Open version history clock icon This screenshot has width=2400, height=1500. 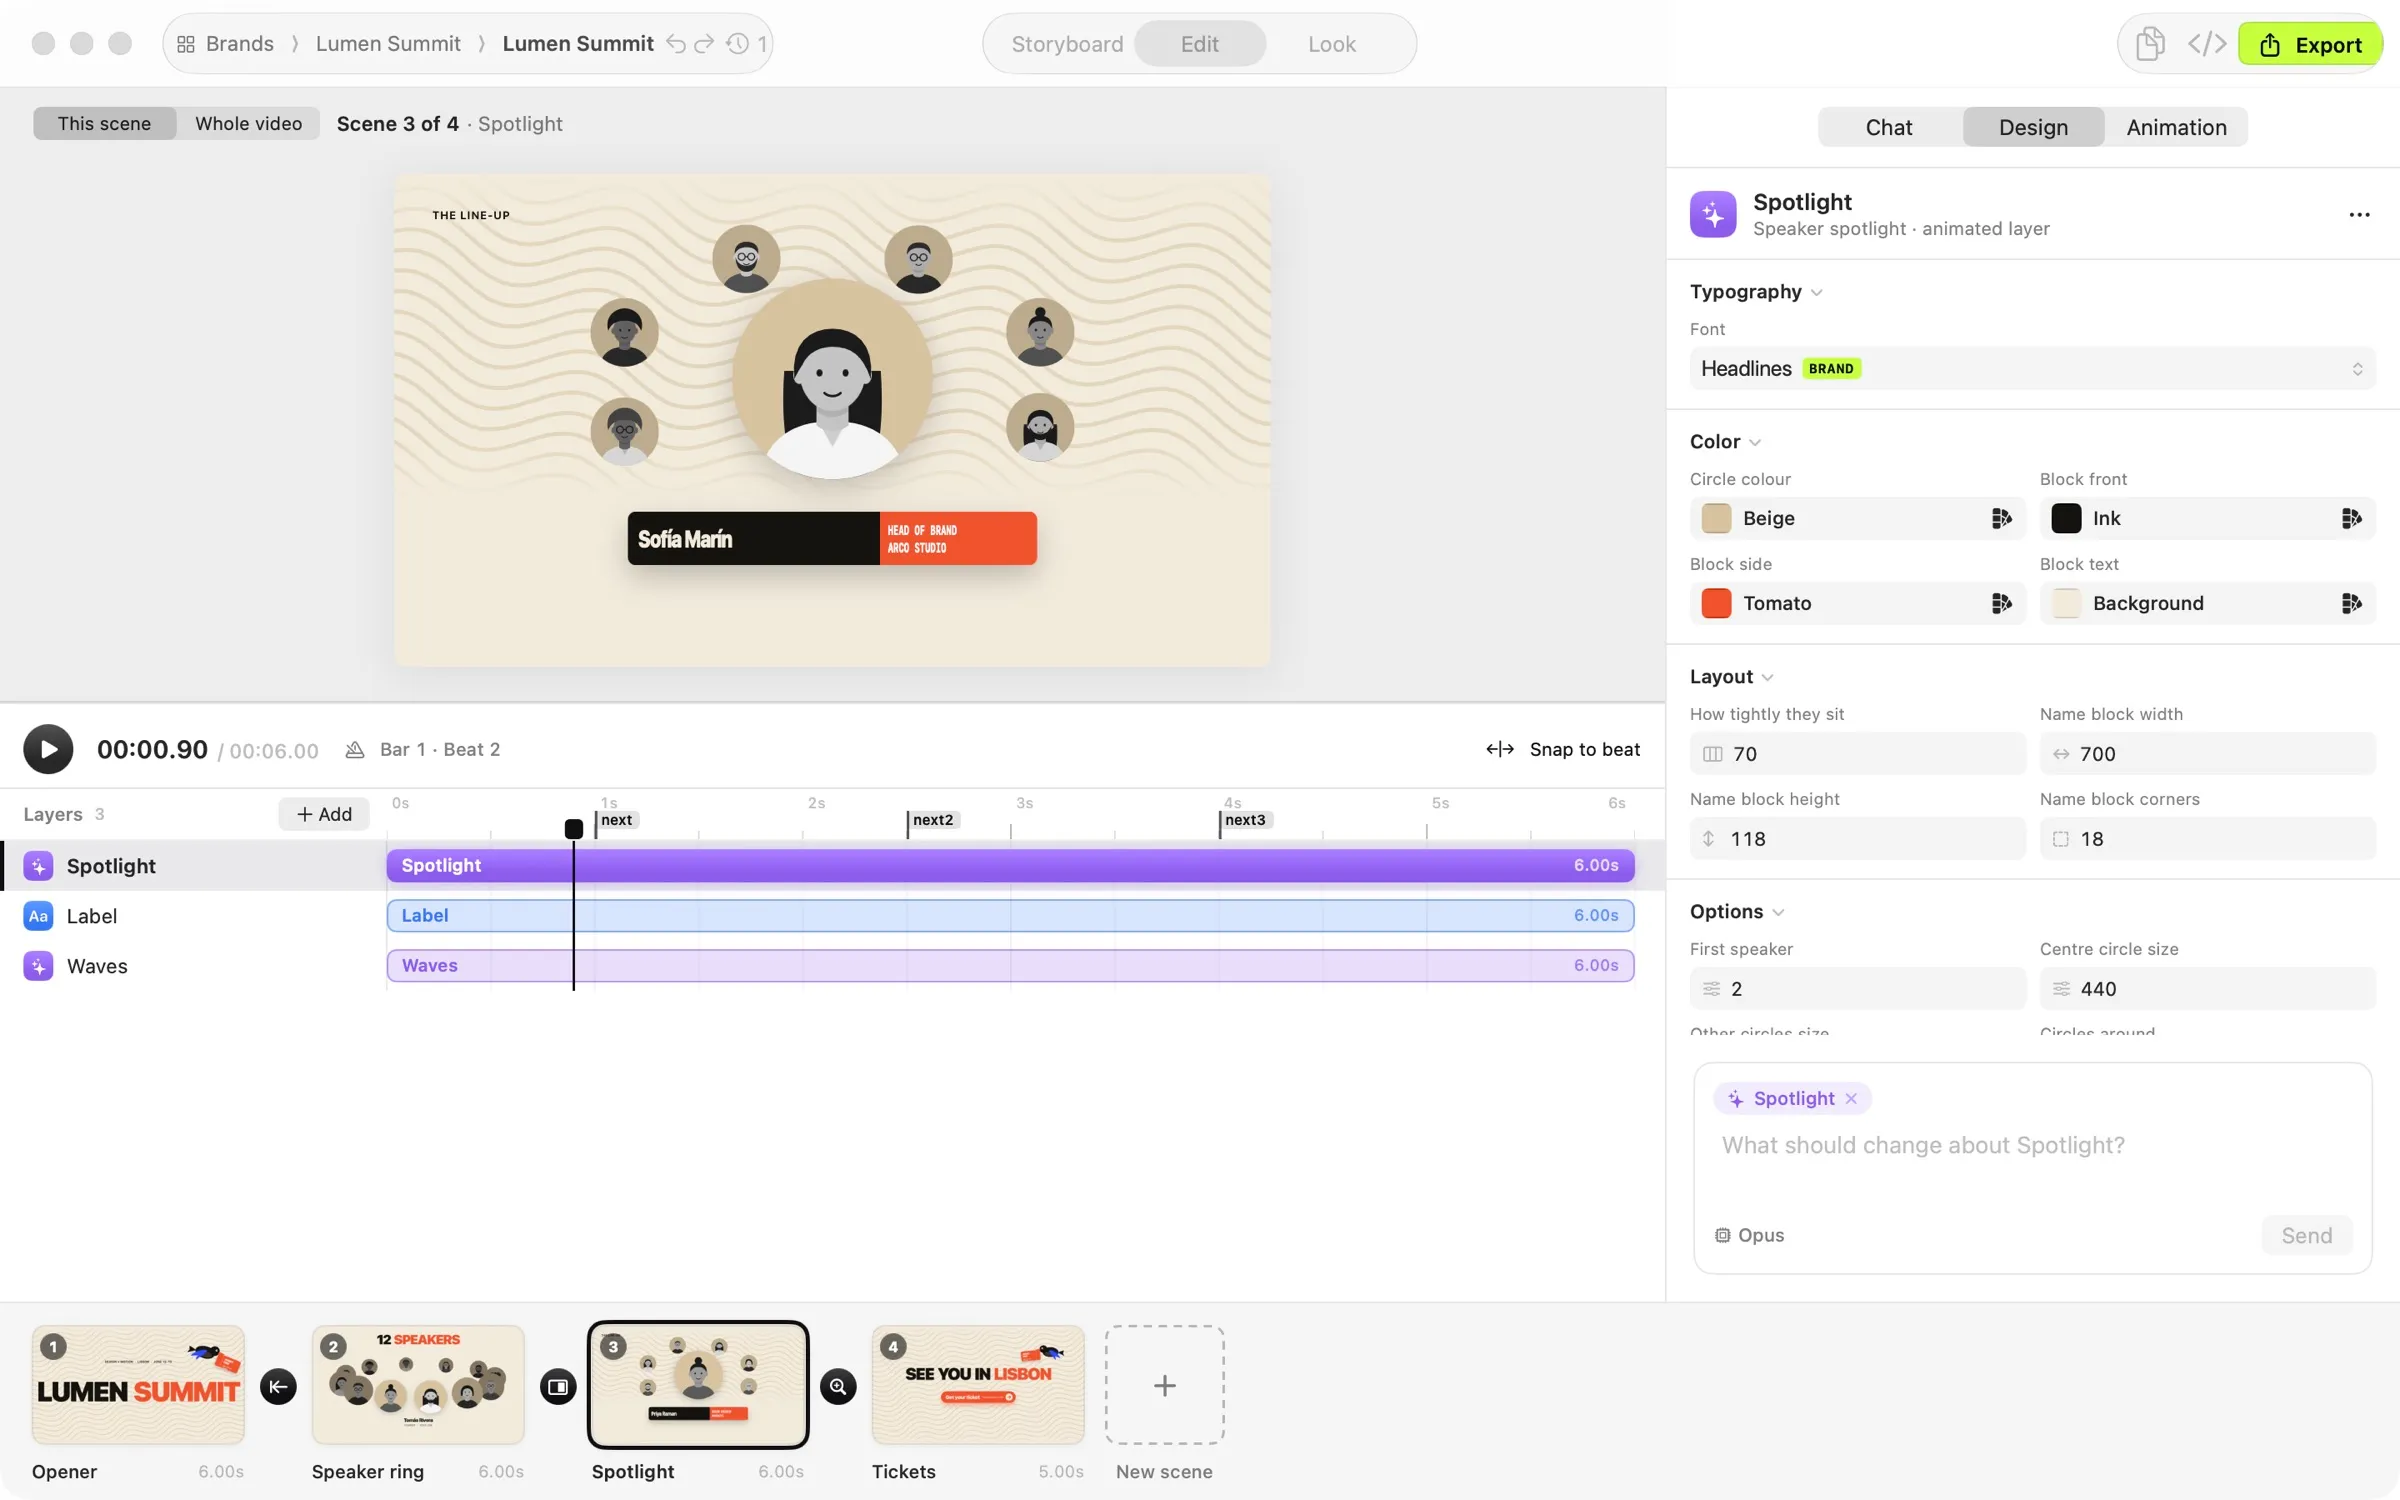click(x=737, y=44)
